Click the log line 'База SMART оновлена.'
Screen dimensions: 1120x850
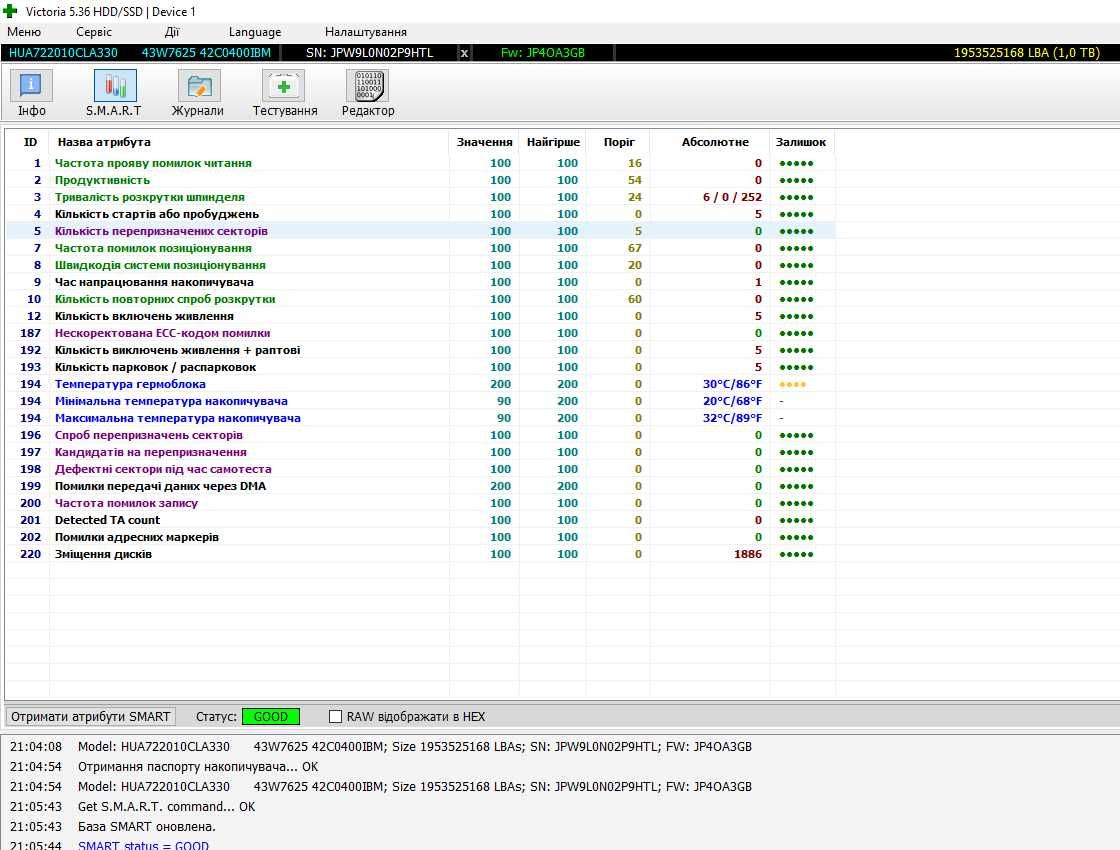[146, 826]
